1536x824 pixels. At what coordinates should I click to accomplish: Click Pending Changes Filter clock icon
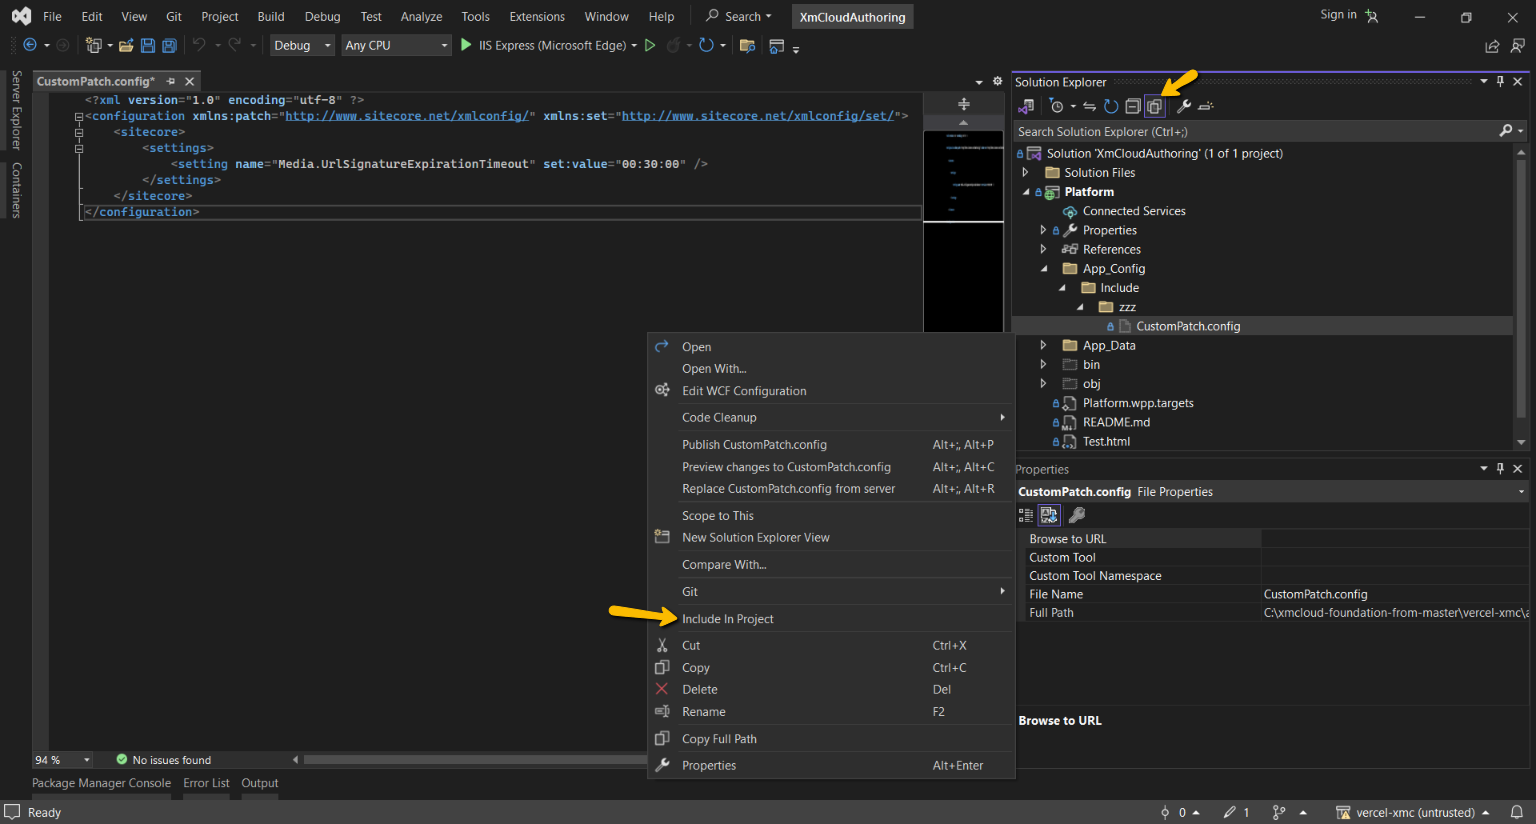(1057, 106)
